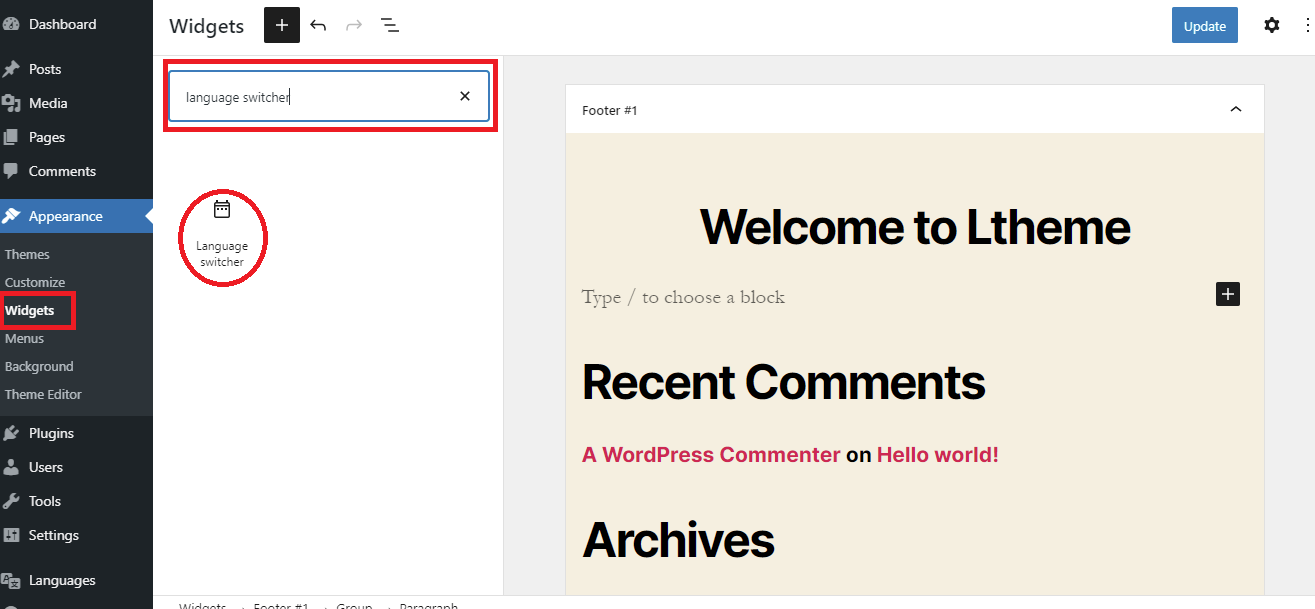Add block with inline plus button
Viewport: 1315px width, 609px height.
click(x=1228, y=294)
